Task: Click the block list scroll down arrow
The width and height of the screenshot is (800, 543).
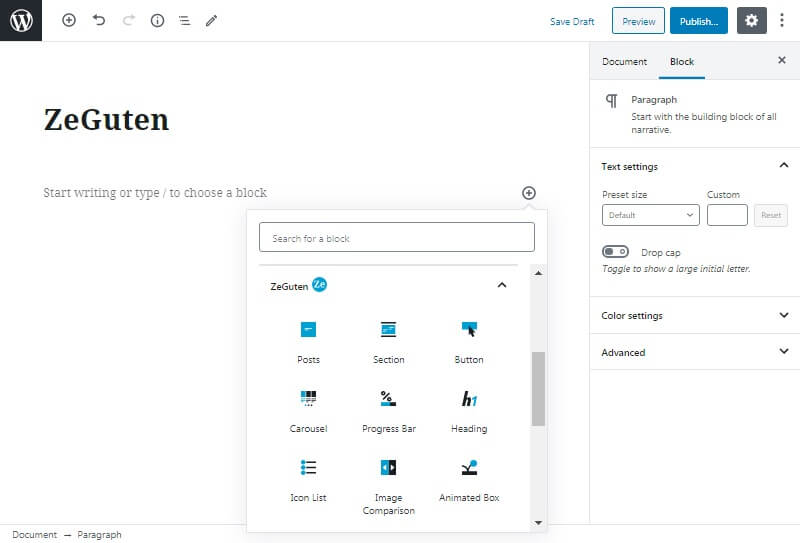Action: [538, 523]
